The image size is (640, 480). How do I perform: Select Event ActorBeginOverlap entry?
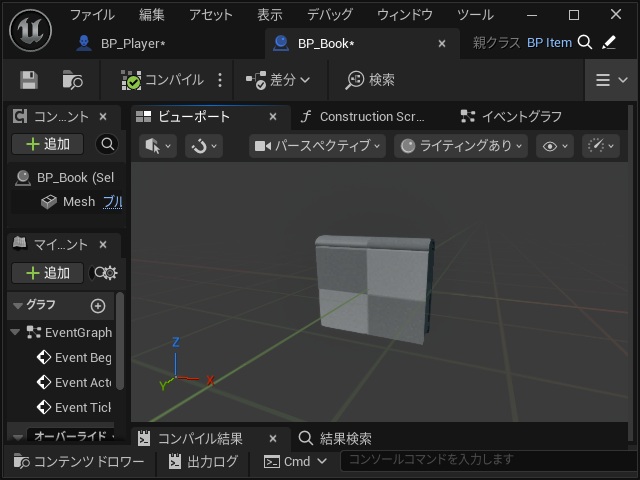pyautogui.click(x=73, y=382)
